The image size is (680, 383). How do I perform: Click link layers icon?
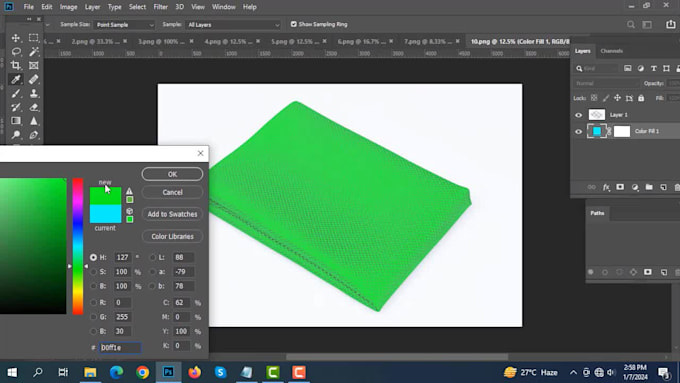point(592,187)
